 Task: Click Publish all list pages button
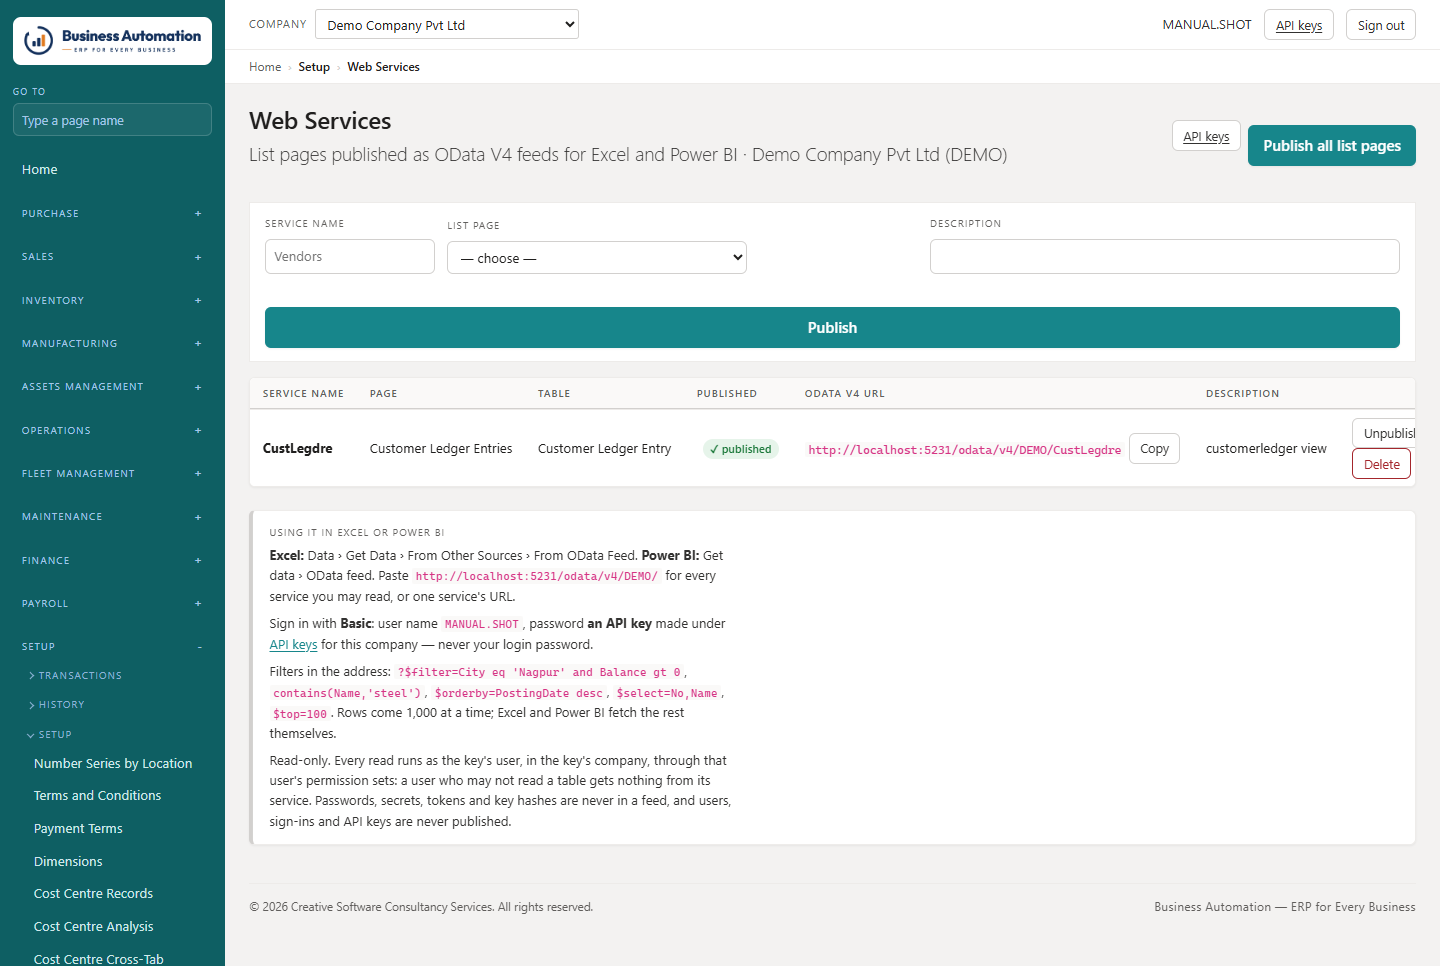[x=1332, y=146]
